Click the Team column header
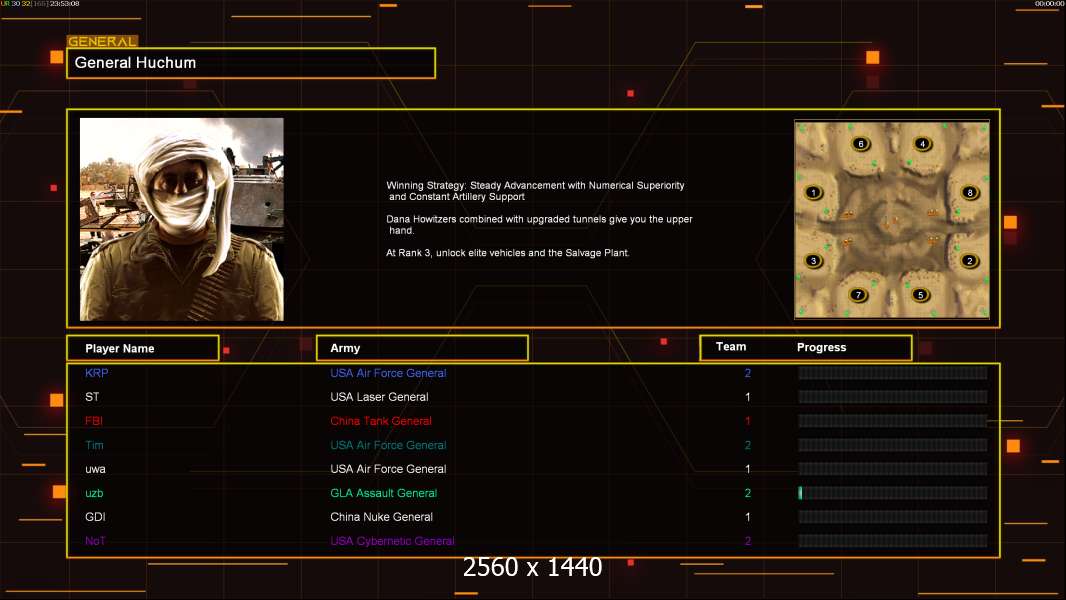This screenshot has width=1066, height=600. [x=731, y=347]
